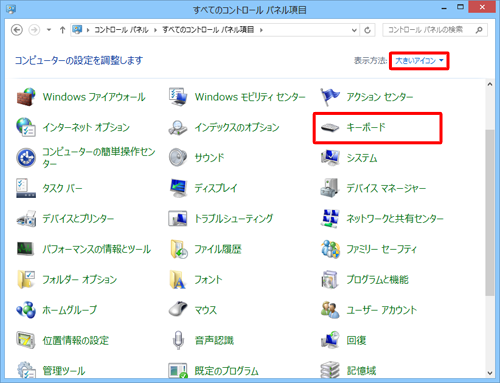
Task: Open the 回復 recovery icon
Action: [x=330, y=340]
